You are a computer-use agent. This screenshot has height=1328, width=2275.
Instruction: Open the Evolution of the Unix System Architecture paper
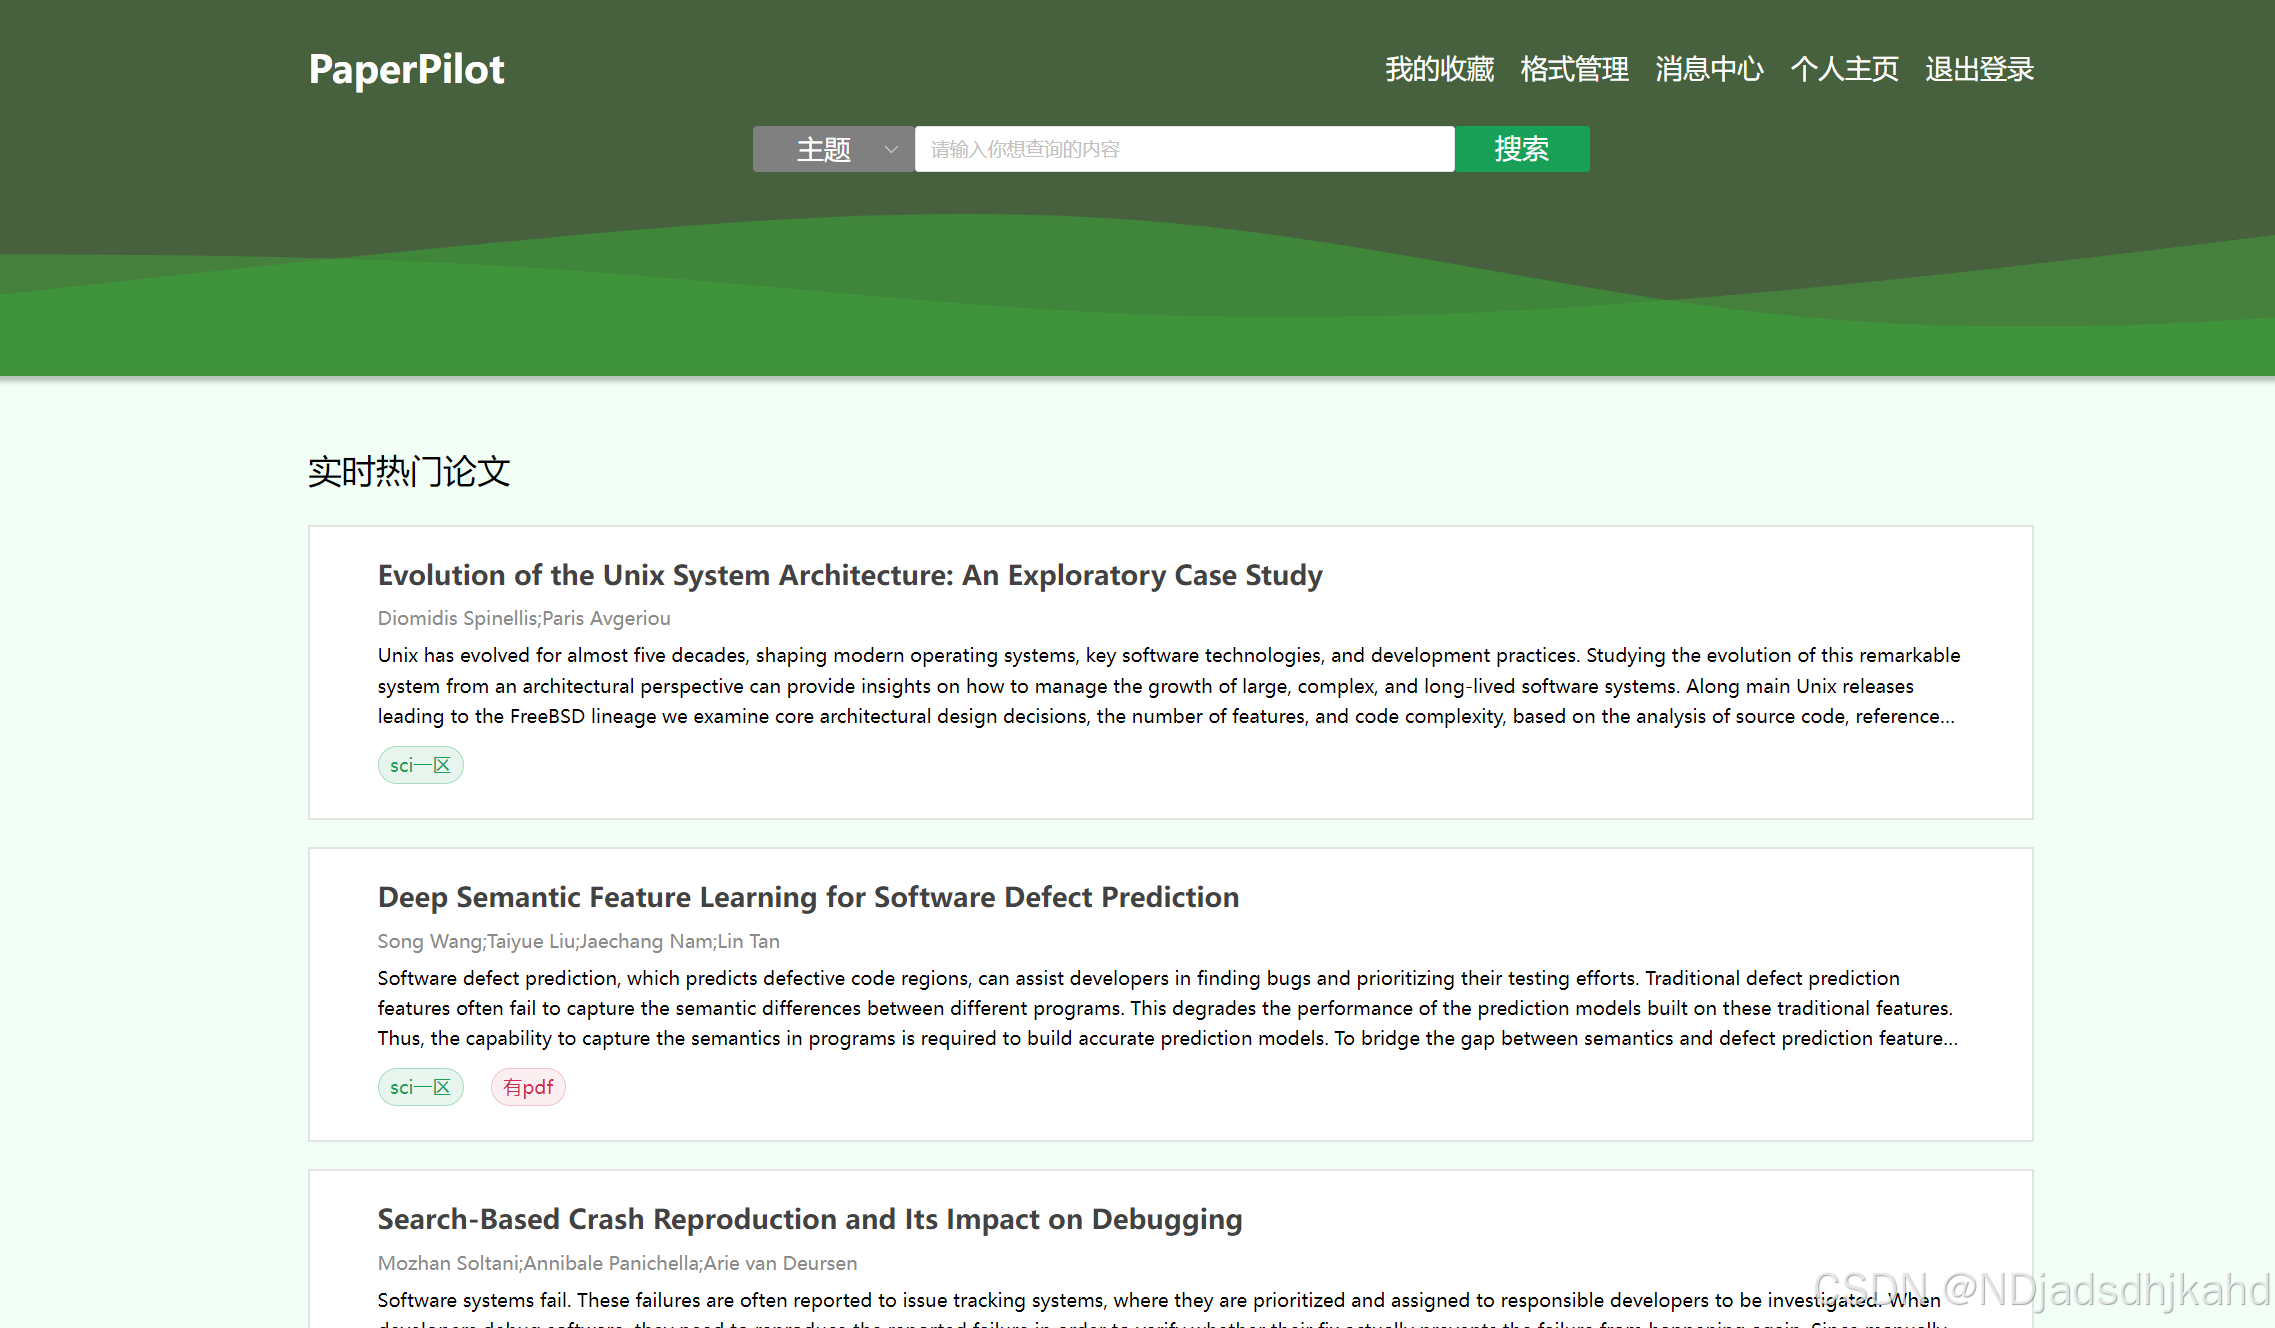[849, 575]
